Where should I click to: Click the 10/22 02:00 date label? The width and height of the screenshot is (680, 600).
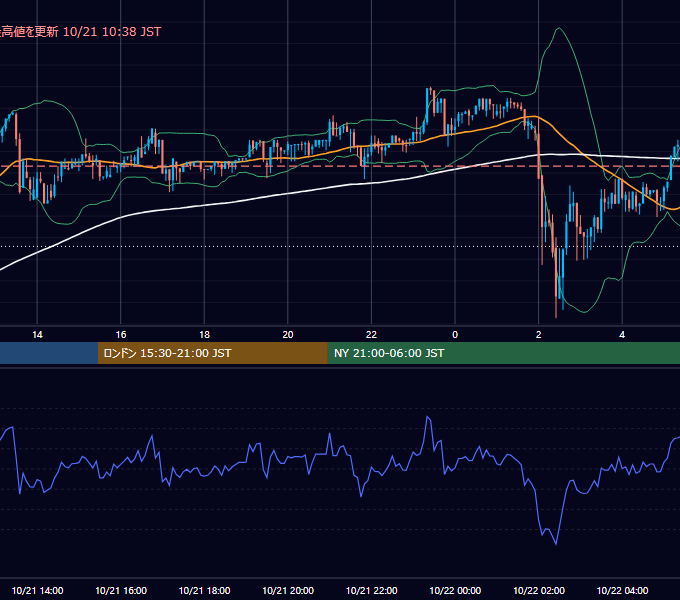coord(539,590)
